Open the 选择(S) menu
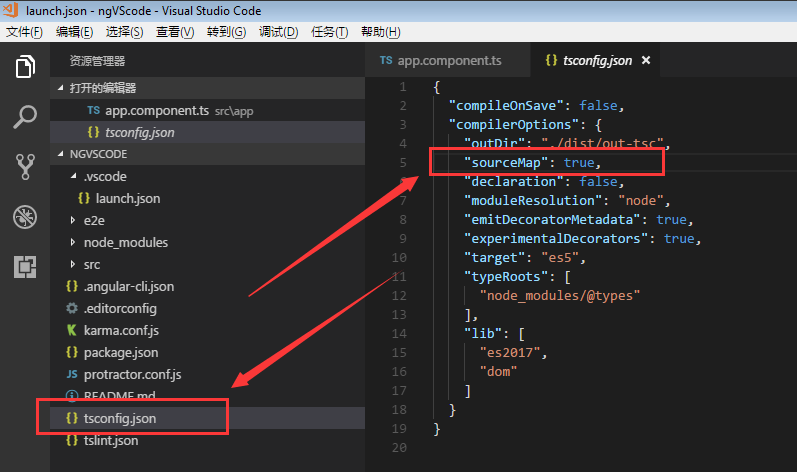This screenshot has width=797, height=472. [x=124, y=32]
